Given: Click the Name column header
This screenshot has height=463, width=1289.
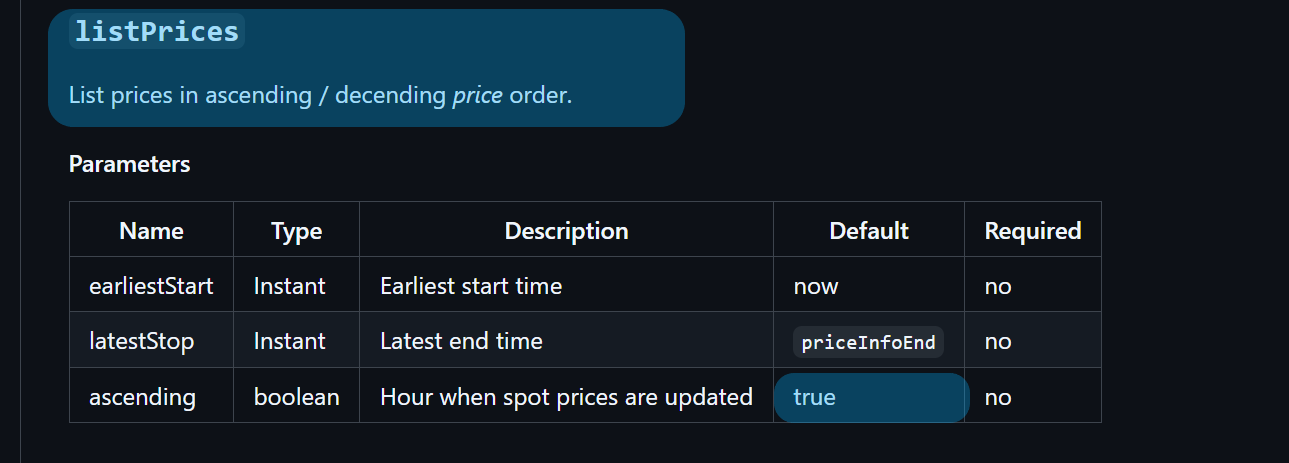Looking at the screenshot, I should coord(151,231).
